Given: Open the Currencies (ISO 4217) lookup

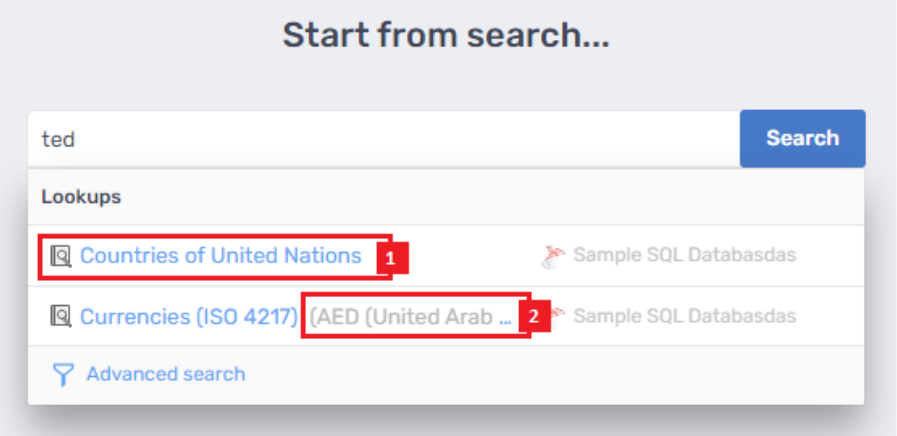Looking at the screenshot, I should coord(189,317).
